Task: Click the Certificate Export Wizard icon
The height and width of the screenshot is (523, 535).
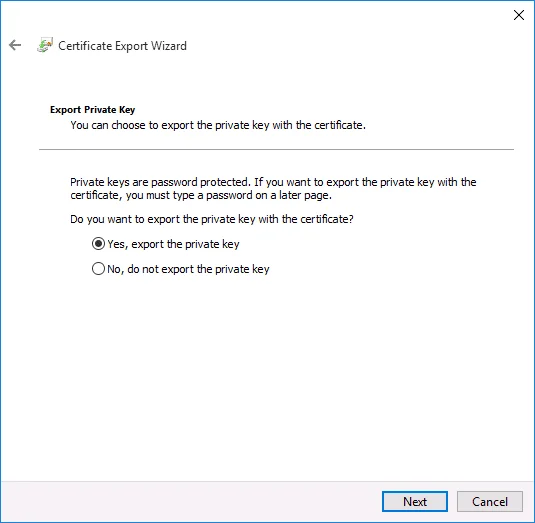Action: 45,45
